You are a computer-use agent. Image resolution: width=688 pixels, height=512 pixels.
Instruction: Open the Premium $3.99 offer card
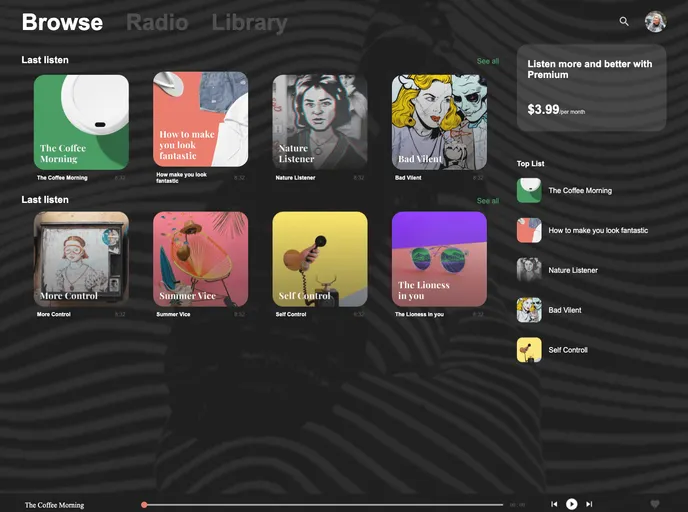click(591, 88)
